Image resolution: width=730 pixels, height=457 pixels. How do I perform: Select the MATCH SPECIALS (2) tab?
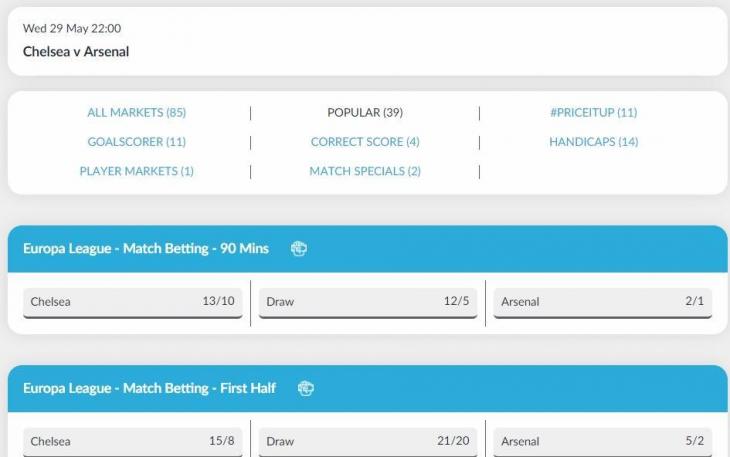tap(365, 171)
